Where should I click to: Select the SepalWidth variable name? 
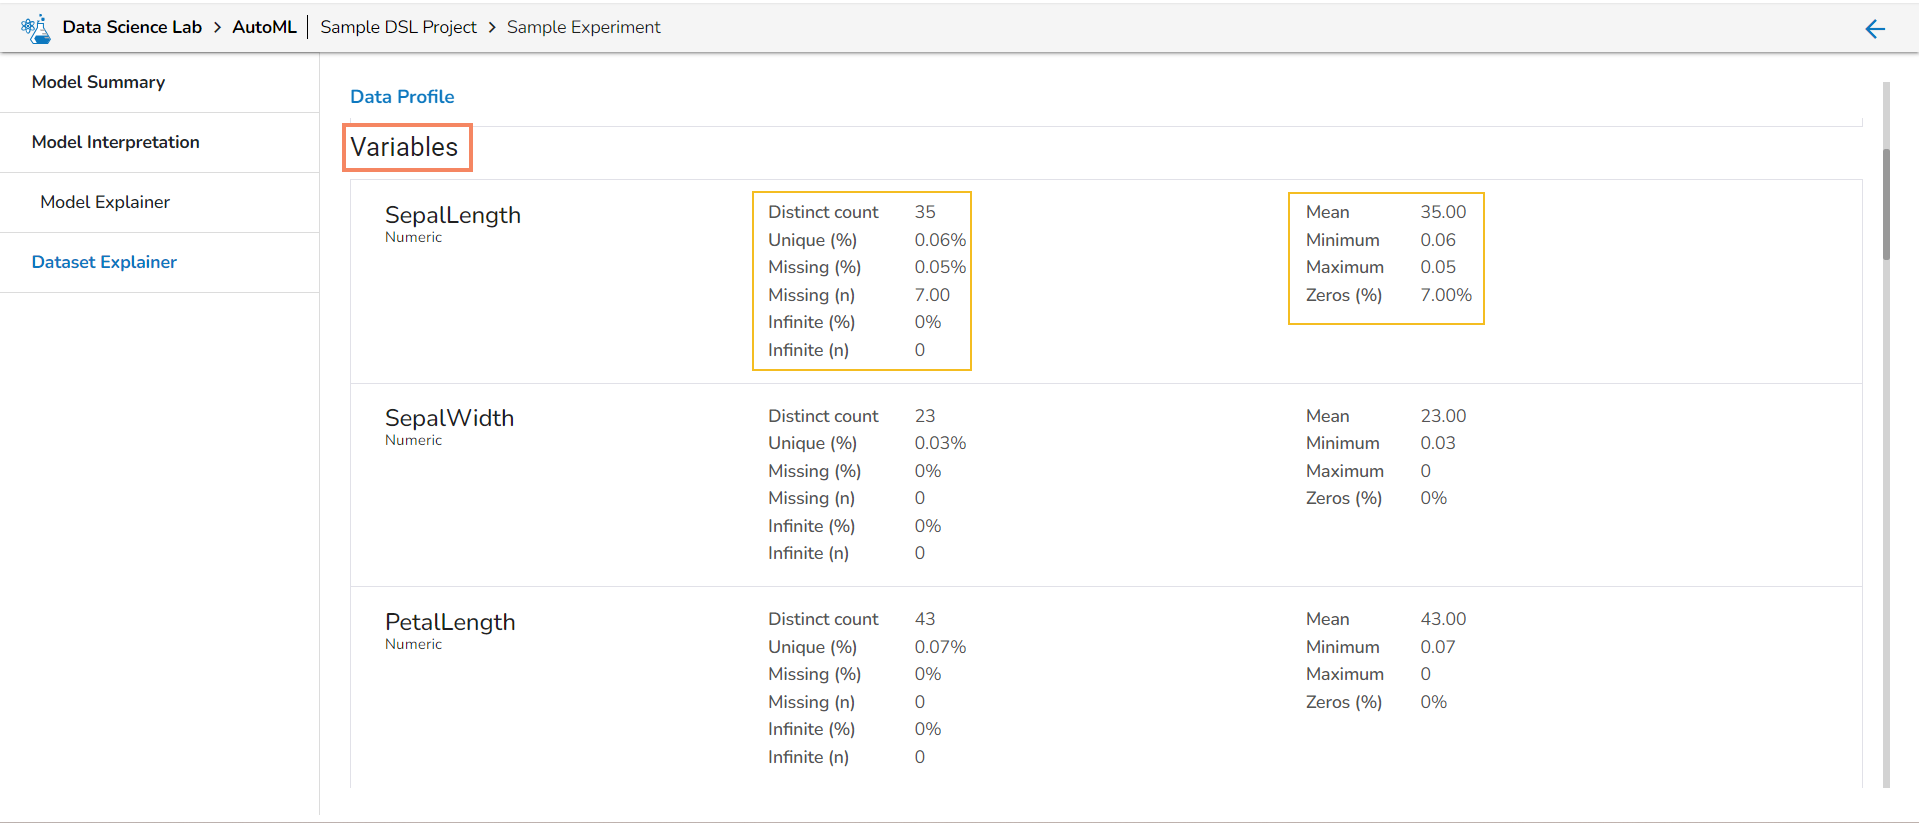[449, 418]
